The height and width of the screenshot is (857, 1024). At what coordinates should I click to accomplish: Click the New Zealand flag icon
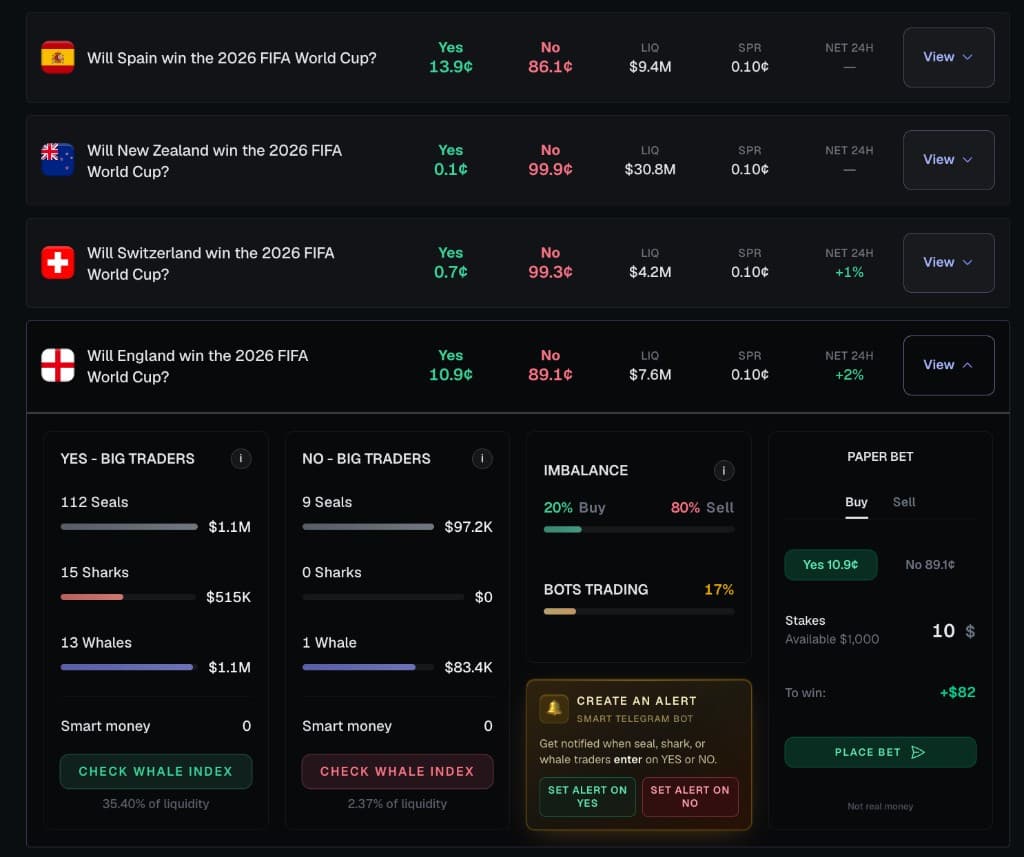click(x=57, y=159)
